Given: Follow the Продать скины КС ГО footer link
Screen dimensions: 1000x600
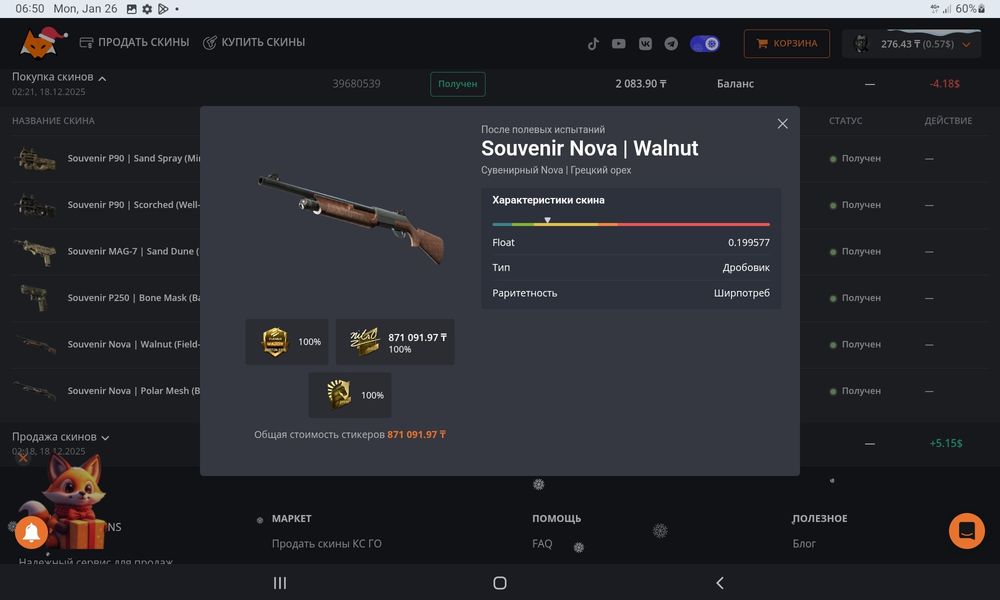Looking at the screenshot, I should pos(327,544).
